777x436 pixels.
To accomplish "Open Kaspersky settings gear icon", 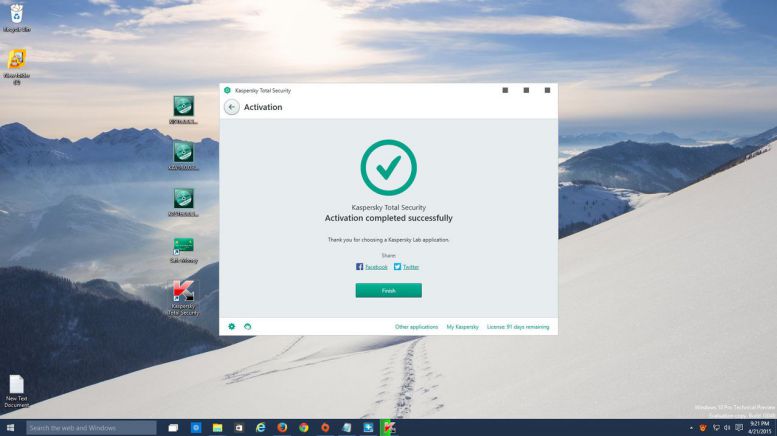I will pyautogui.click(x=231, y=327).
